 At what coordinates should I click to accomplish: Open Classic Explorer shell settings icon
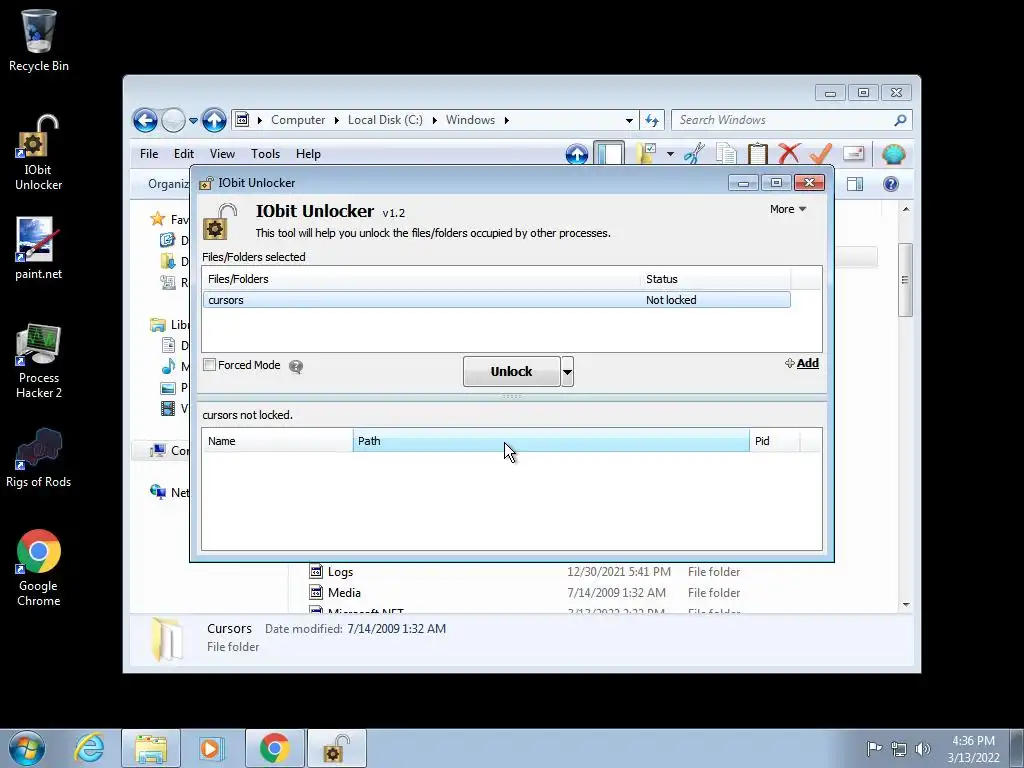coord(893,154)
